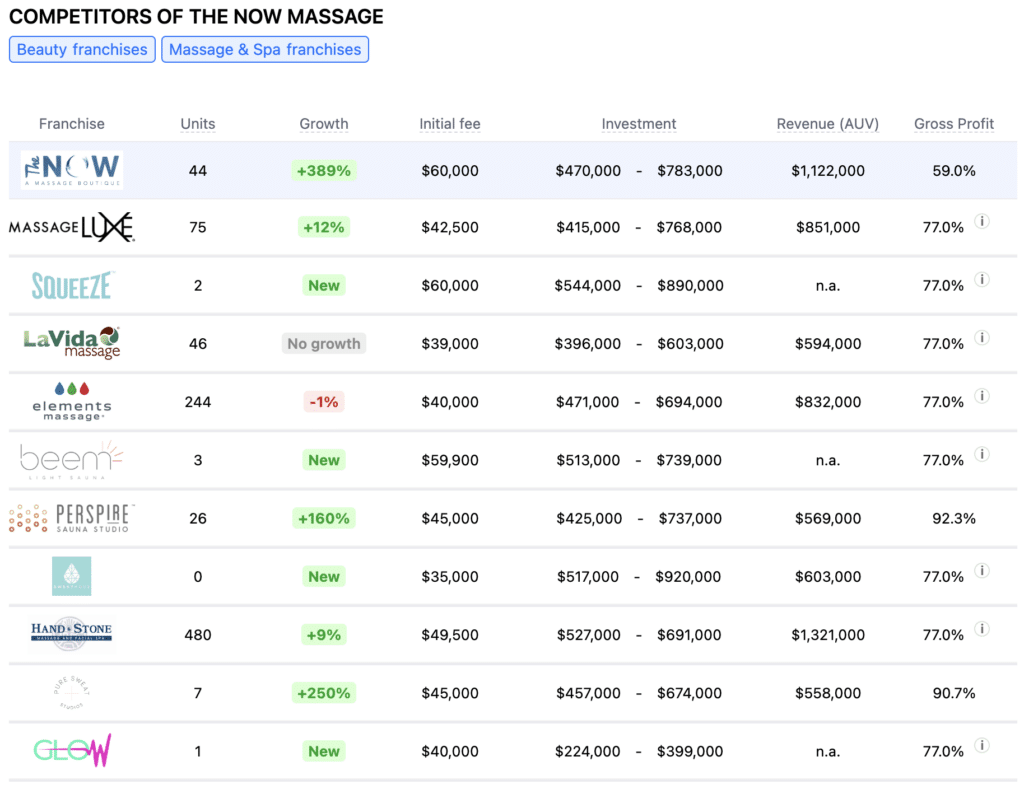Viewport: 1024px width, 794px height.
Task: Click the $49,500 initial fee
Action: click(x=450, y=635)
